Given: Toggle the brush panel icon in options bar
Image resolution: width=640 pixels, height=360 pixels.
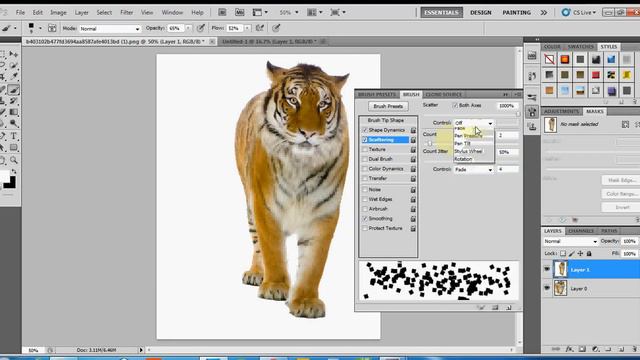Looking at the screenshot, I should 52,28.
